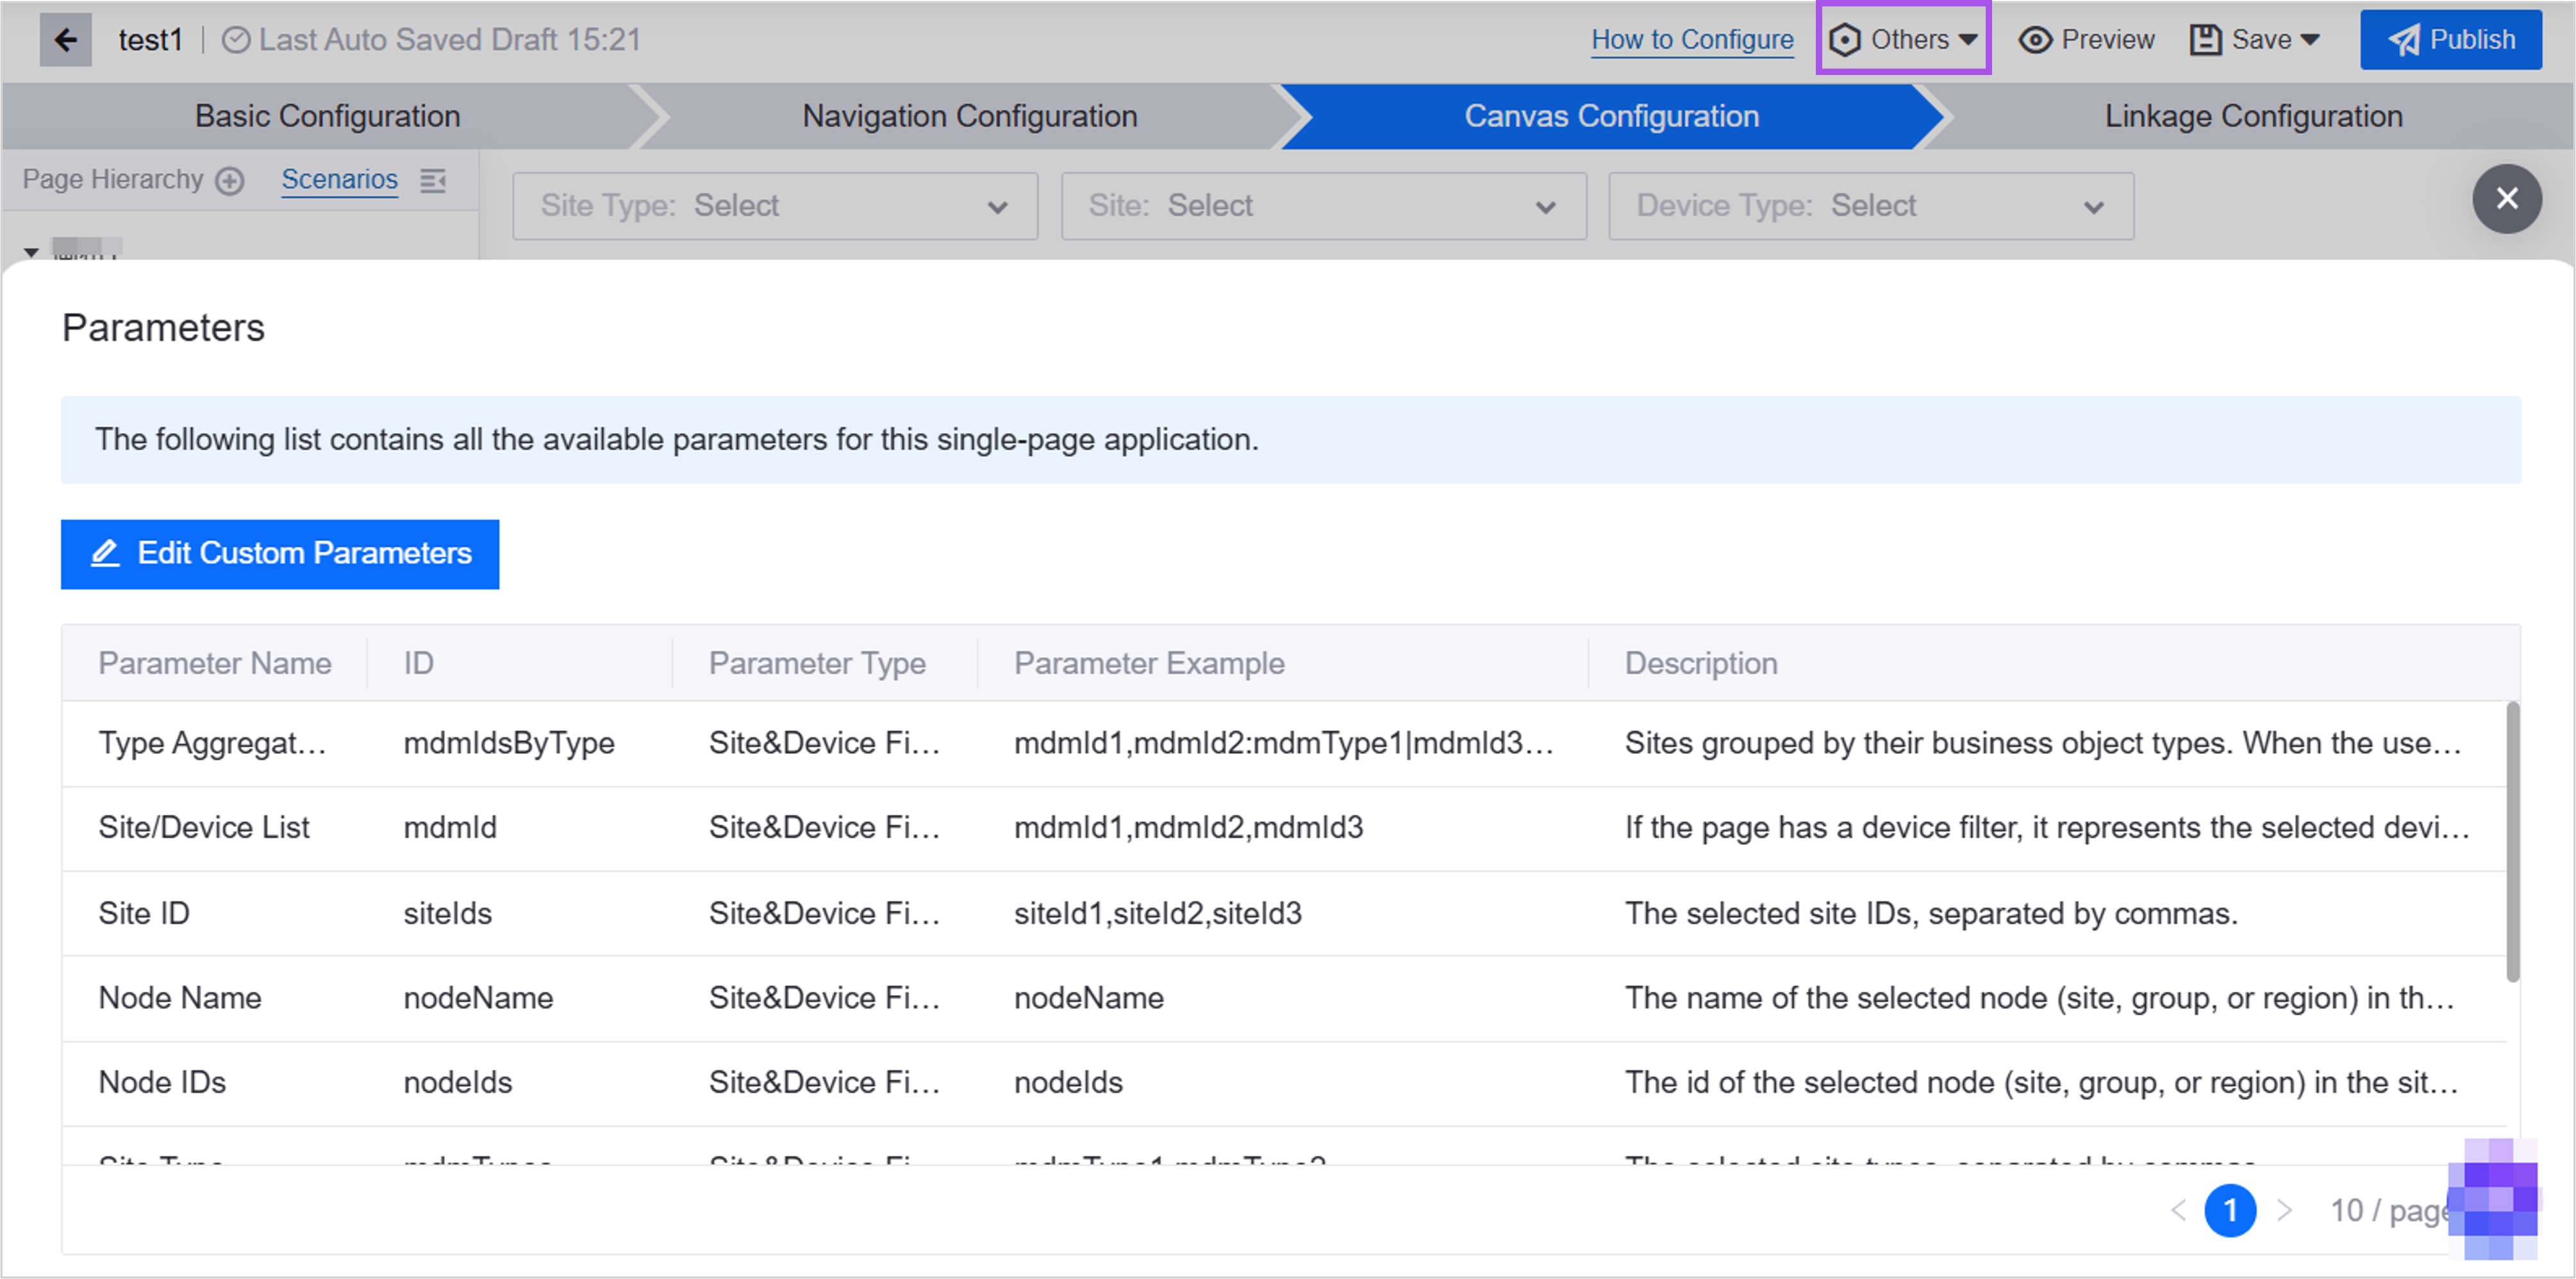
Task: Open the Others menu
Action: pyautogui.click(x=1903, y=39)
